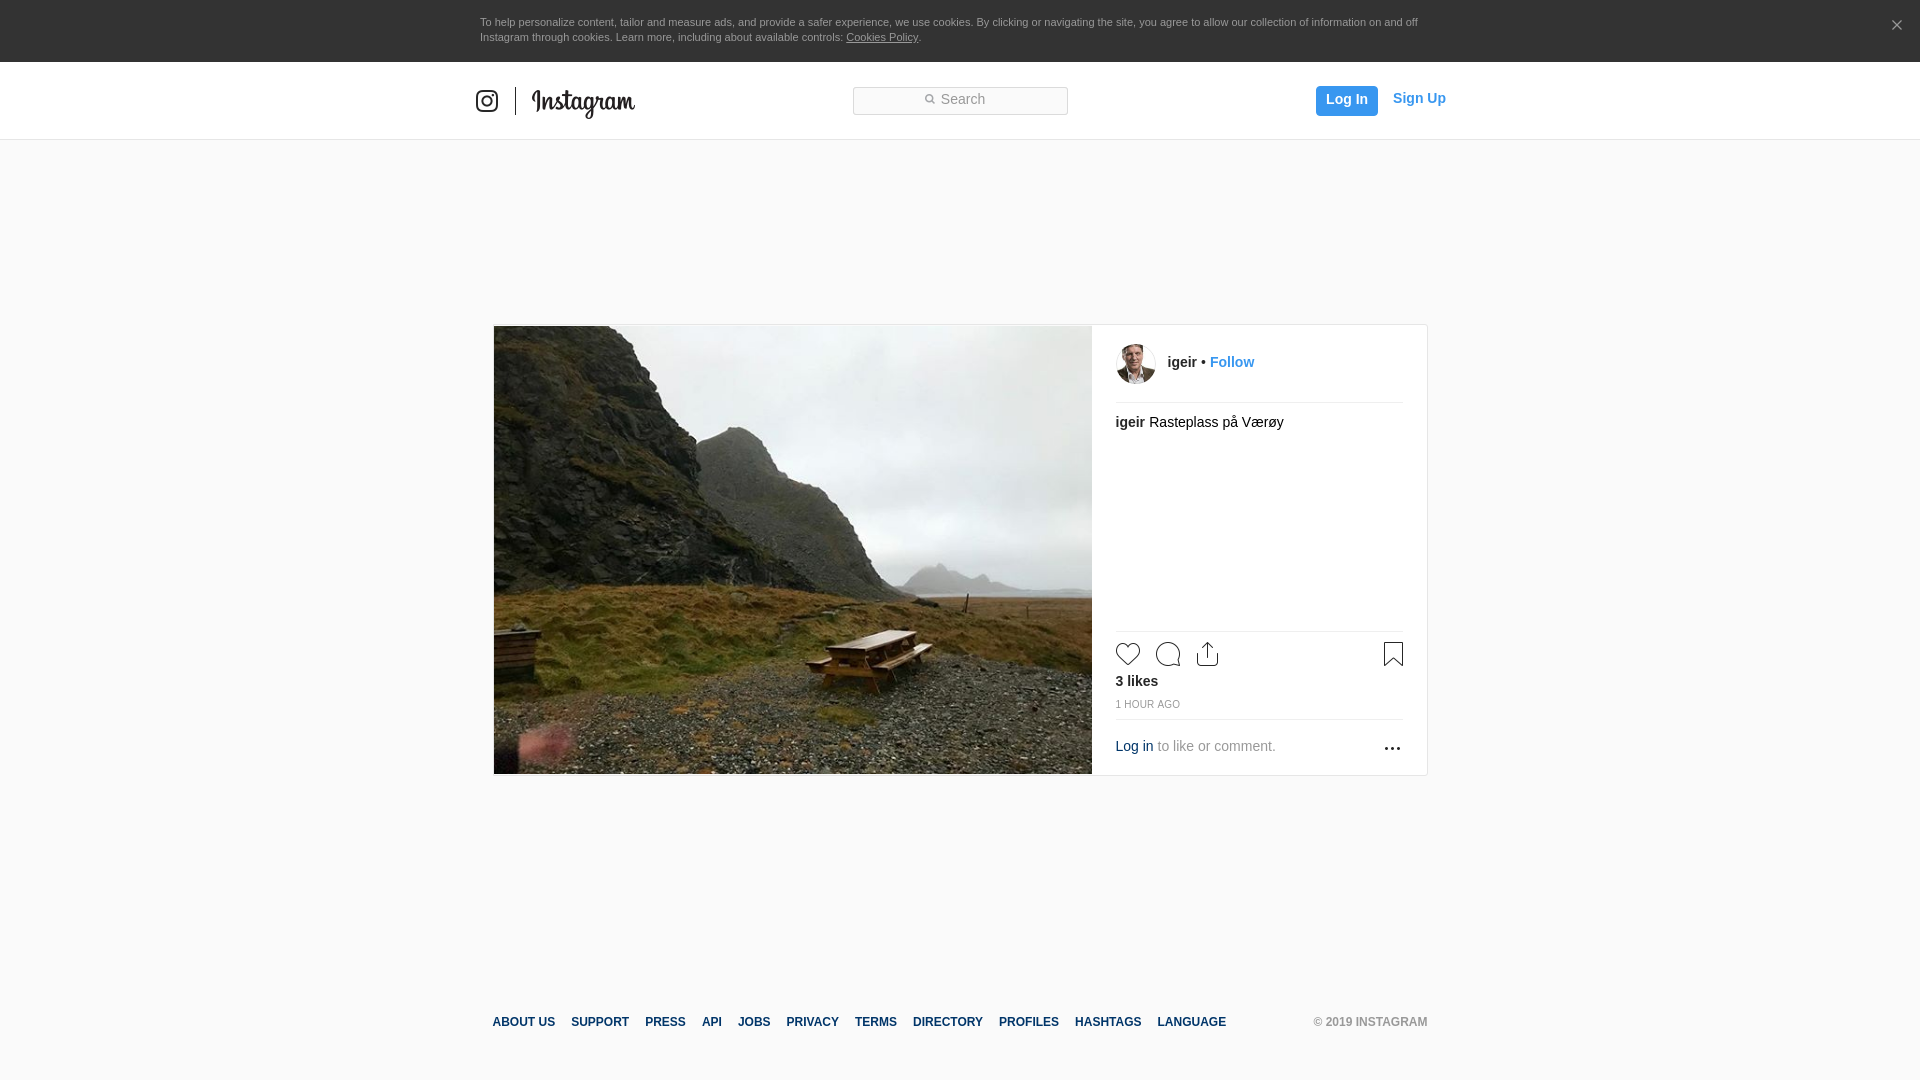Follow the igeir account
The width and height of the screenshot is (1920, 1080).
click(1231, 362)
